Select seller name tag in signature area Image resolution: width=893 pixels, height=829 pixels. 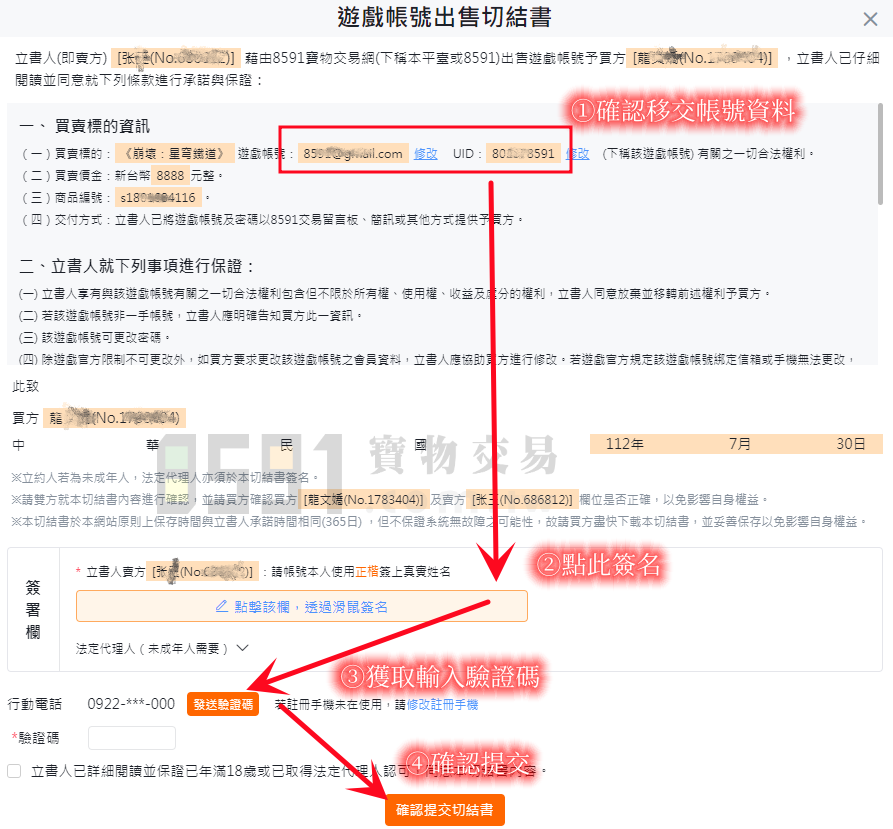click(203, 572)
